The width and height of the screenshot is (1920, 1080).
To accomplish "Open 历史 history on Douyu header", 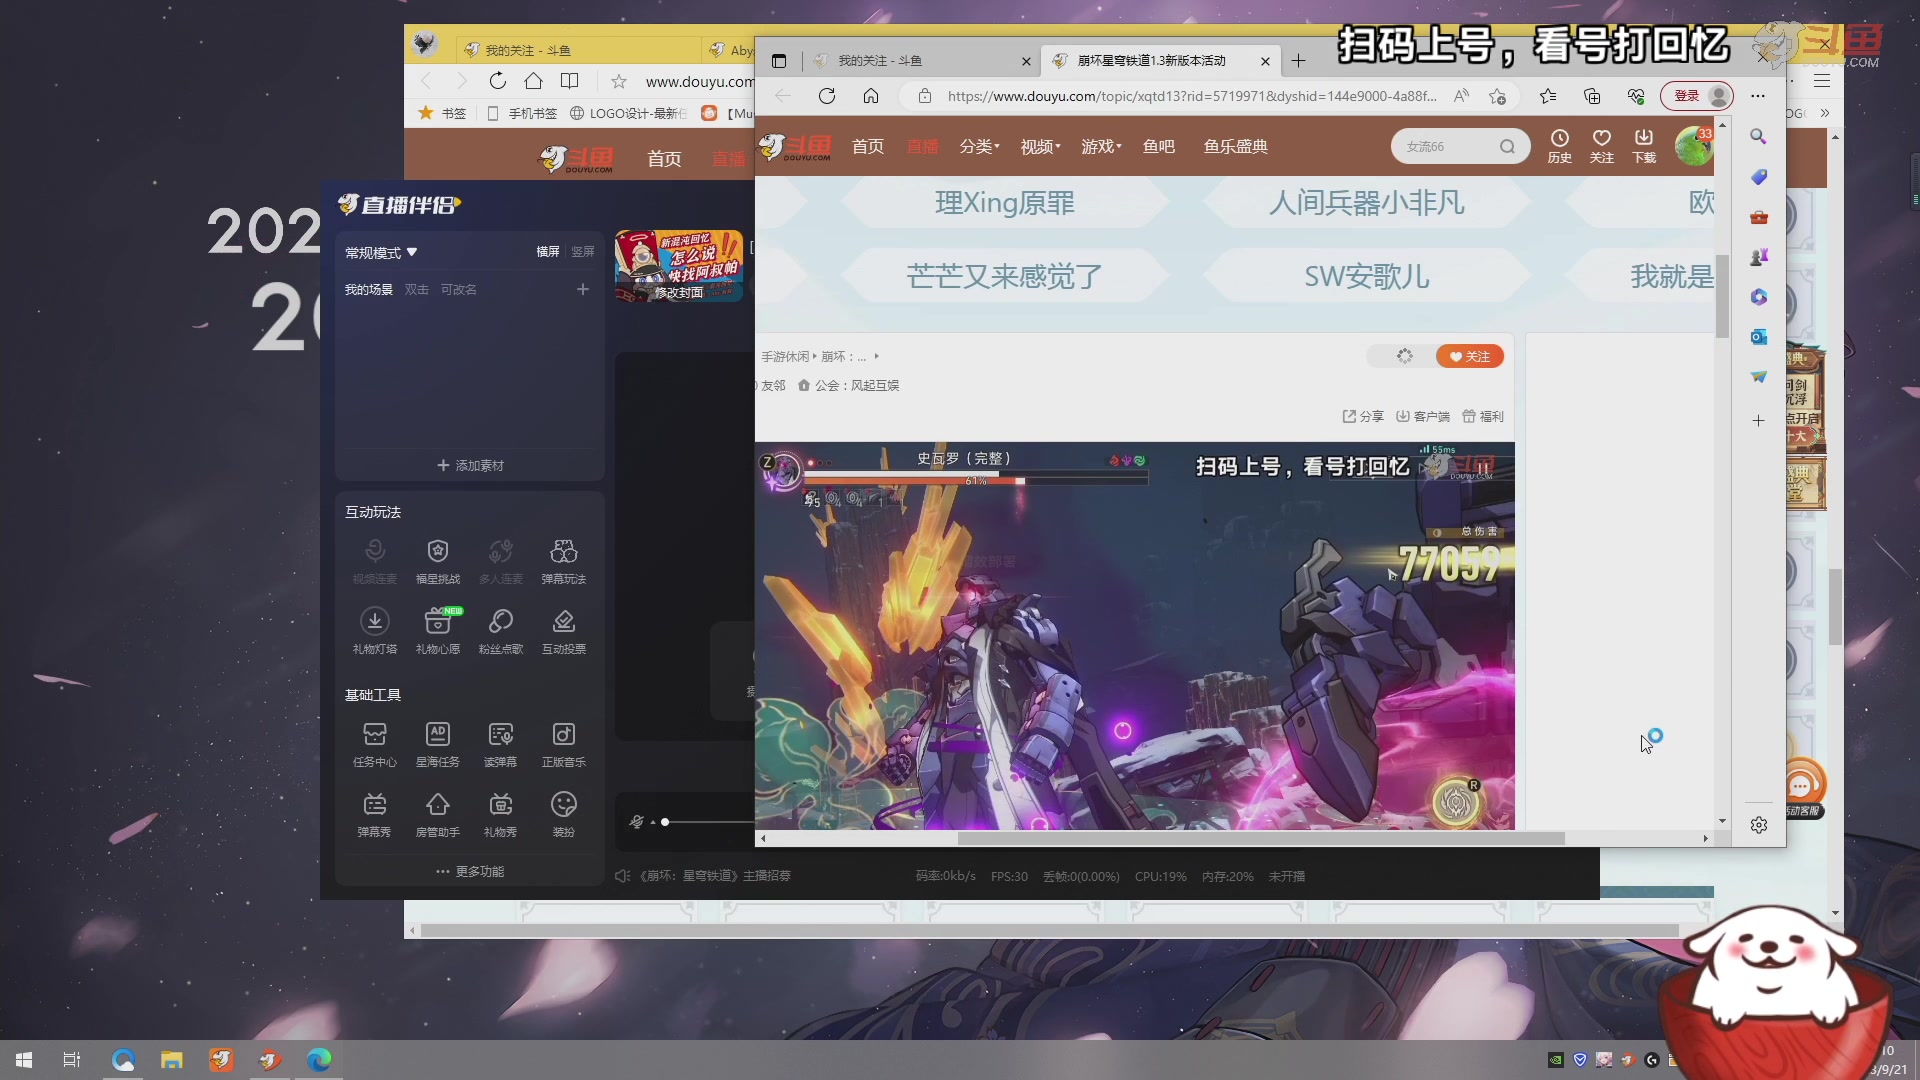I will (1560, 146).
